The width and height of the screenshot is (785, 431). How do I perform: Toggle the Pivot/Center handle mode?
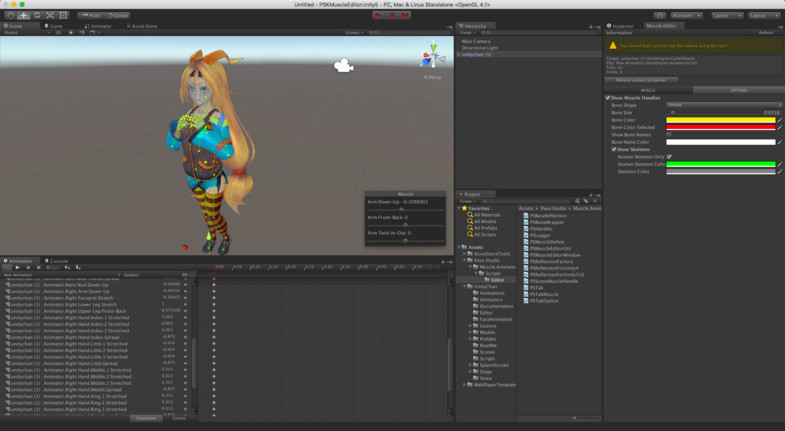pos(91,16)
